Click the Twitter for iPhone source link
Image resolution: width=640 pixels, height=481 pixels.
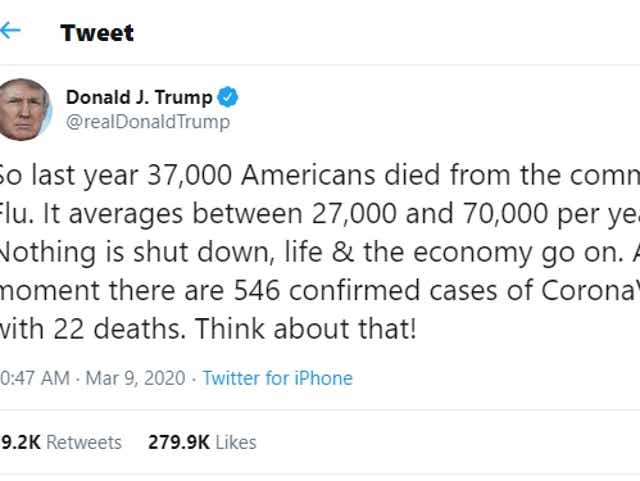coord(277,378)
